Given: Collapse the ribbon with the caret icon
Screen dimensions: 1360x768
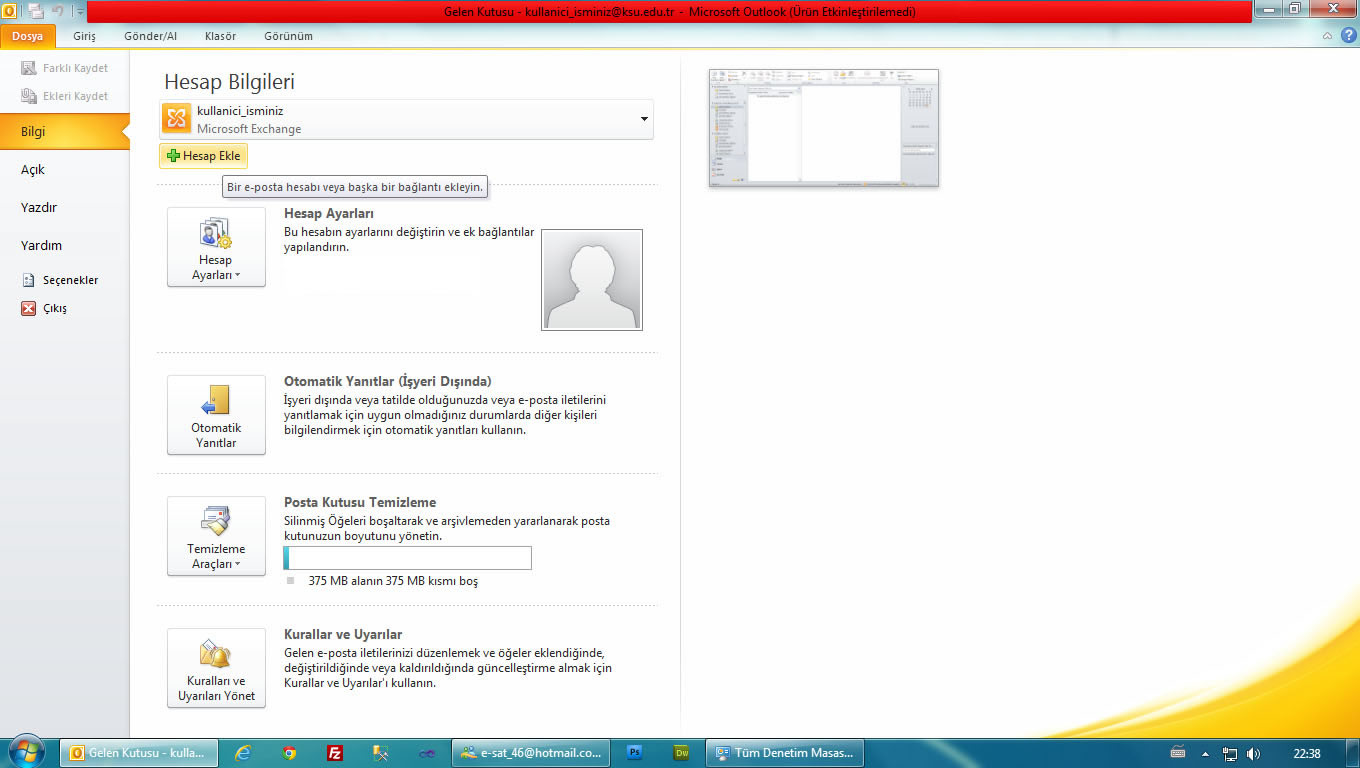Looking at the screenshot, I should (x=1327, y=36).
